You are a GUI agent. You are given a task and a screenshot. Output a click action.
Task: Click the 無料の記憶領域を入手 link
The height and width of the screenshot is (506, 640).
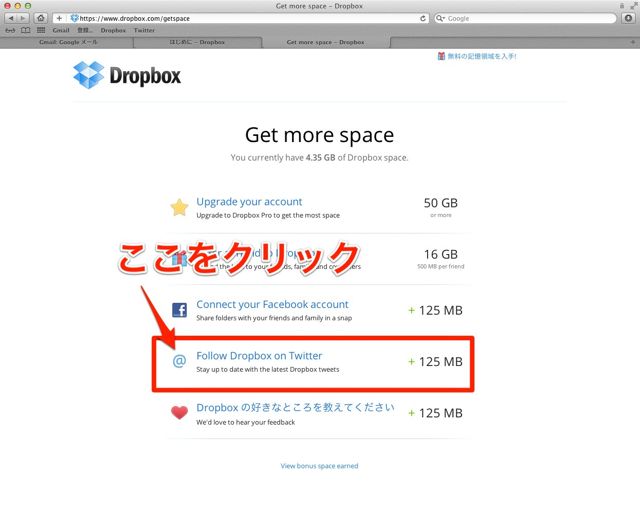[482, 56]
